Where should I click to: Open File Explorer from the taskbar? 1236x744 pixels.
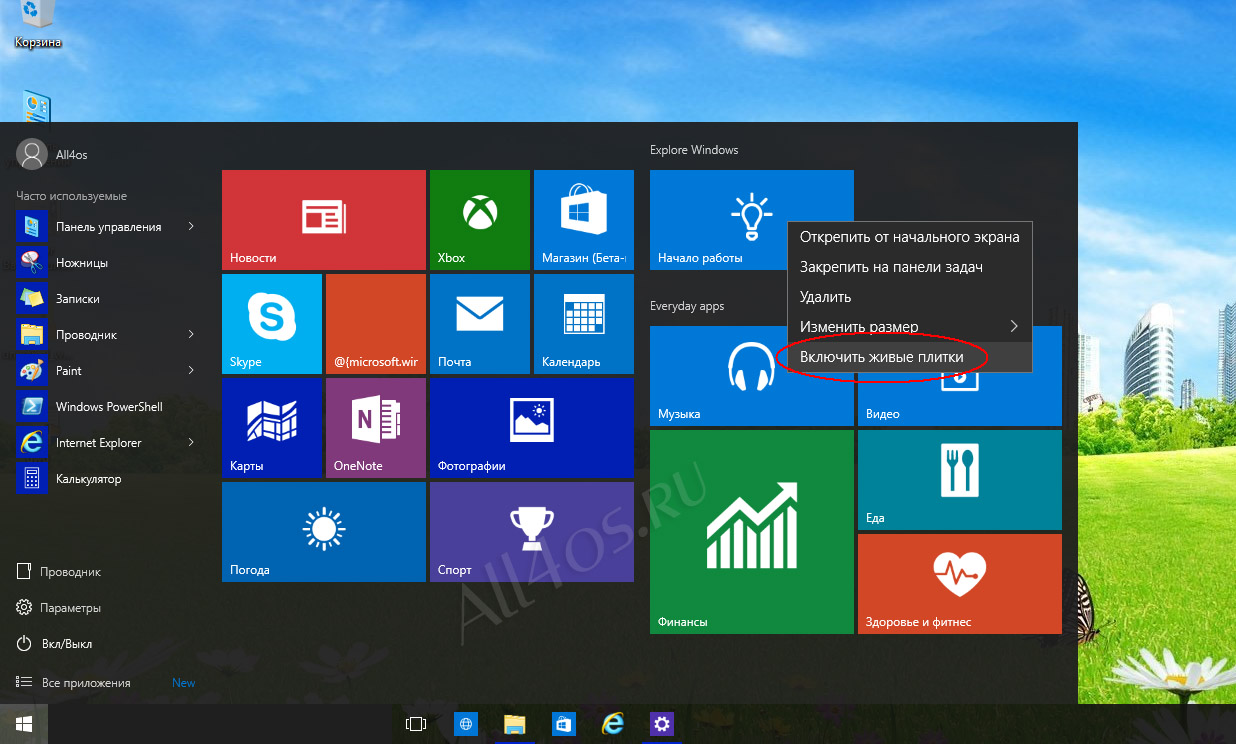(x=514, y=724)
